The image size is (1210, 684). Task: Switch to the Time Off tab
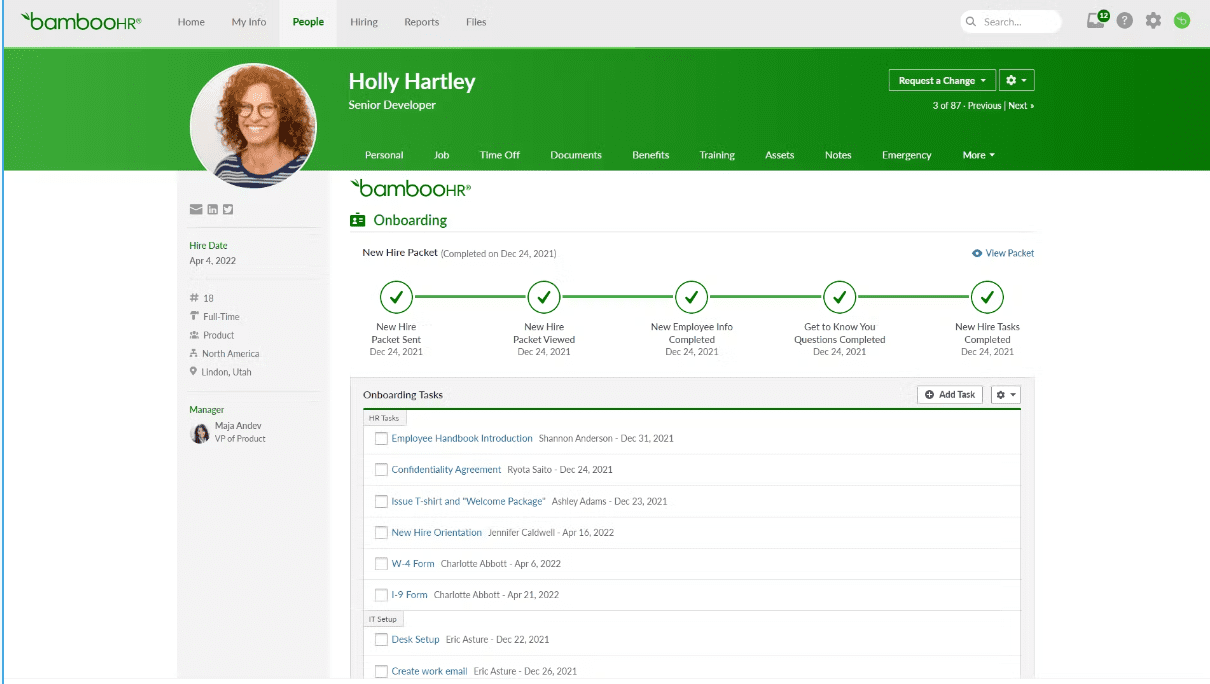coord(499,155)
